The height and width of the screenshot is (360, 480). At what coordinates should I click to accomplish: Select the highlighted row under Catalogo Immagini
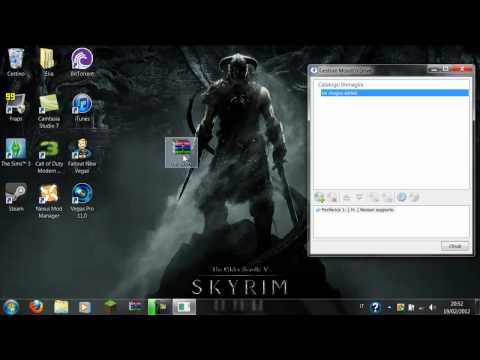pos(395,93)
